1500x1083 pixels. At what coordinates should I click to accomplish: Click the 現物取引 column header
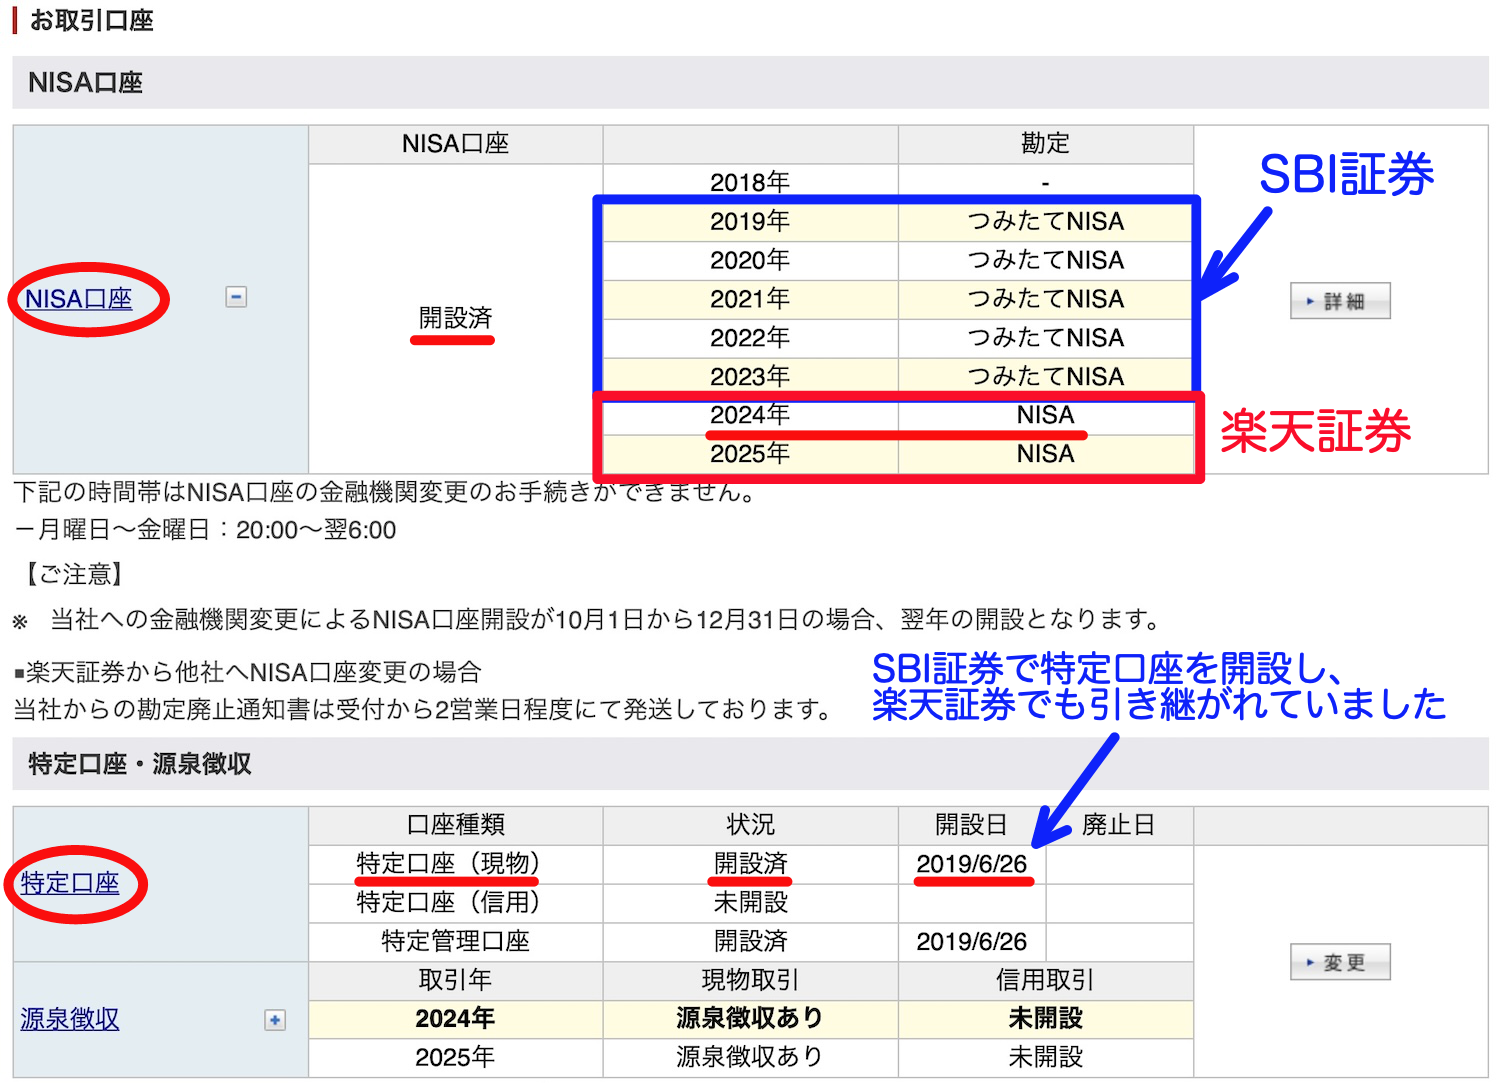751,980
